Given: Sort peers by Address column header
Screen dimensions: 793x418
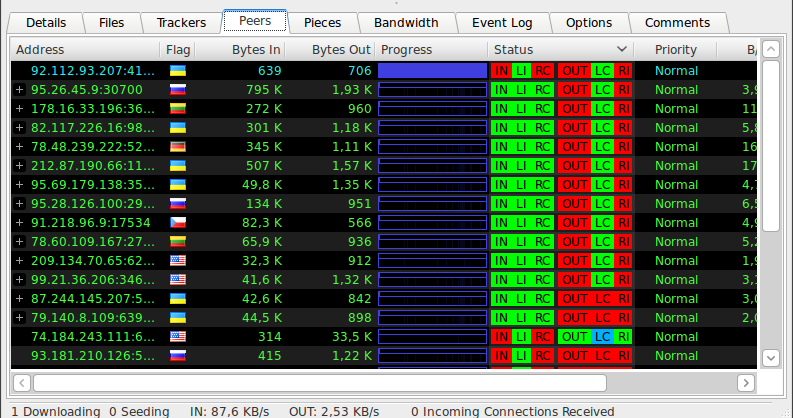Looking at the screenshot, I should (85, 50).
